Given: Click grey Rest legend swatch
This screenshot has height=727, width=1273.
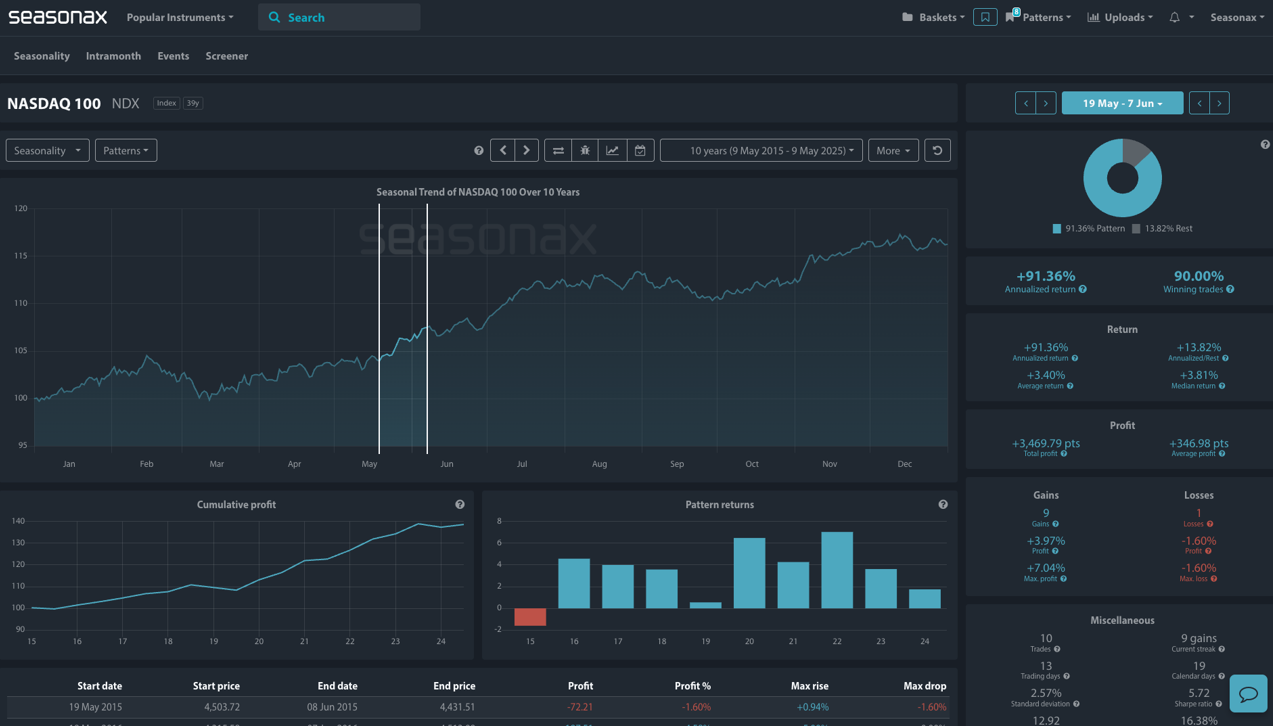Looking at the screenshot, I should [1136, 229].
